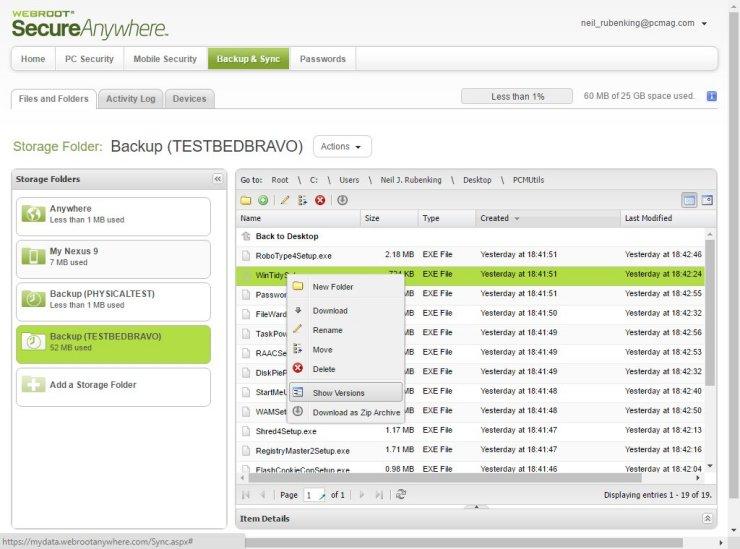
Task: Open the Passwords tab
Action: (323, 59)
